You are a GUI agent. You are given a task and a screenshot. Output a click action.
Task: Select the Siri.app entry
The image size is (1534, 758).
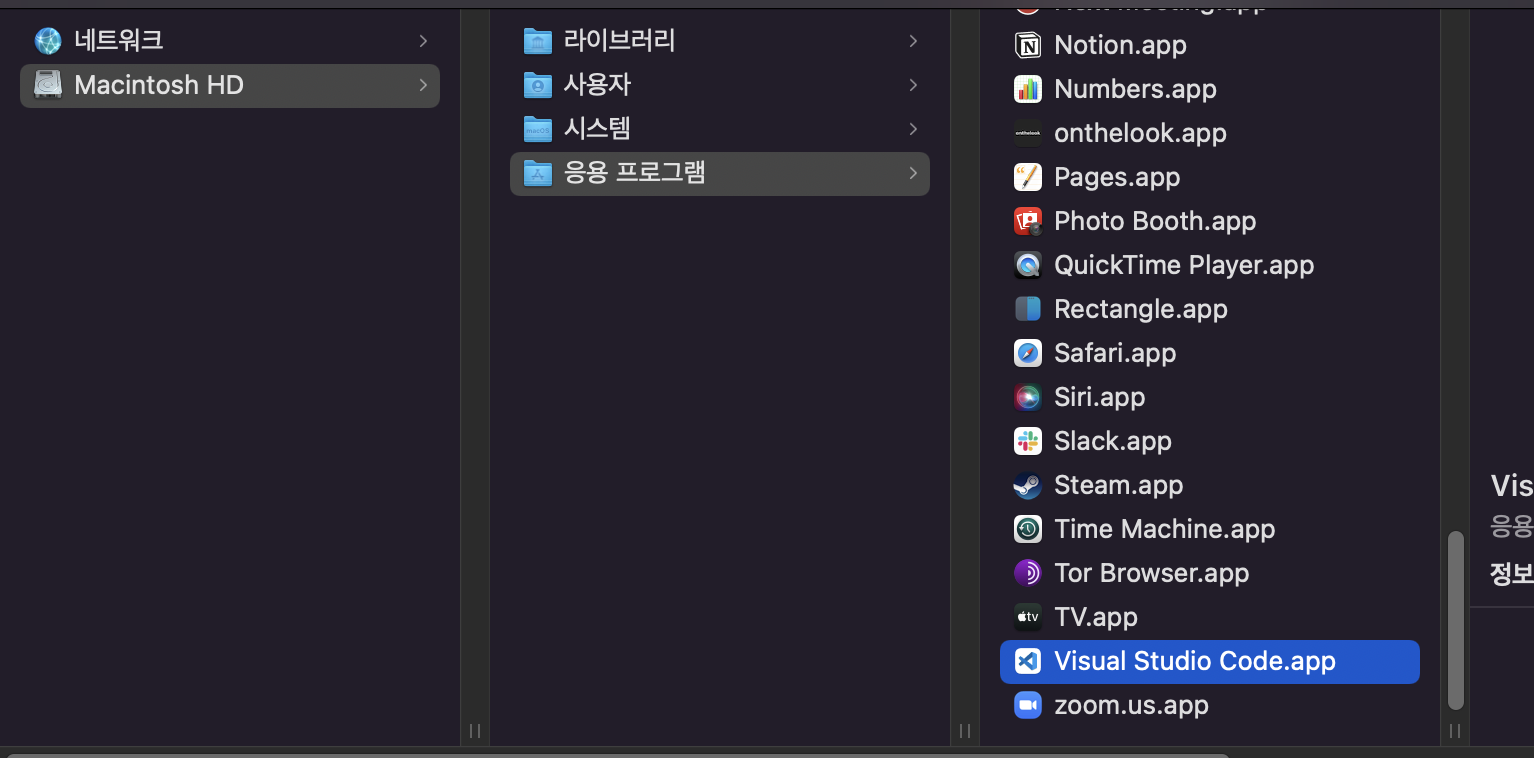coord(1099,397)
